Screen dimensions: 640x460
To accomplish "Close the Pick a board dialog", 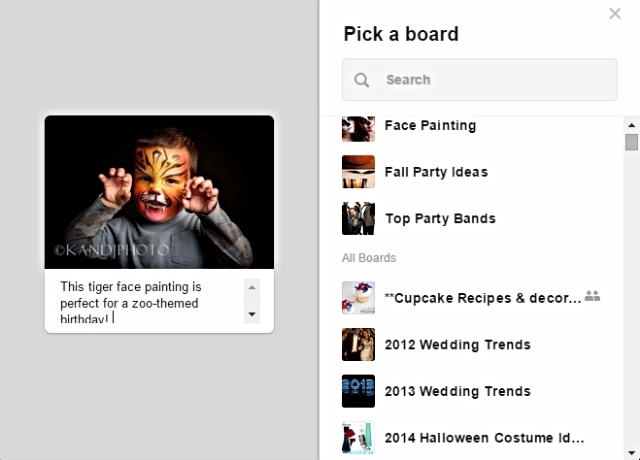I will click(615, 14).
